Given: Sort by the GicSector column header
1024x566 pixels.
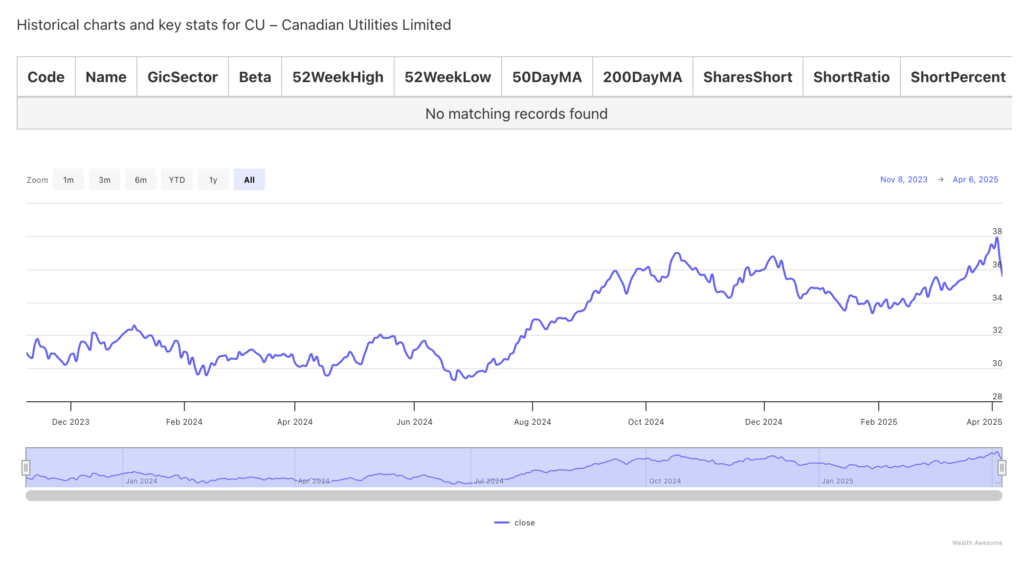Looking at the screenshot, I should coord(182,77).
